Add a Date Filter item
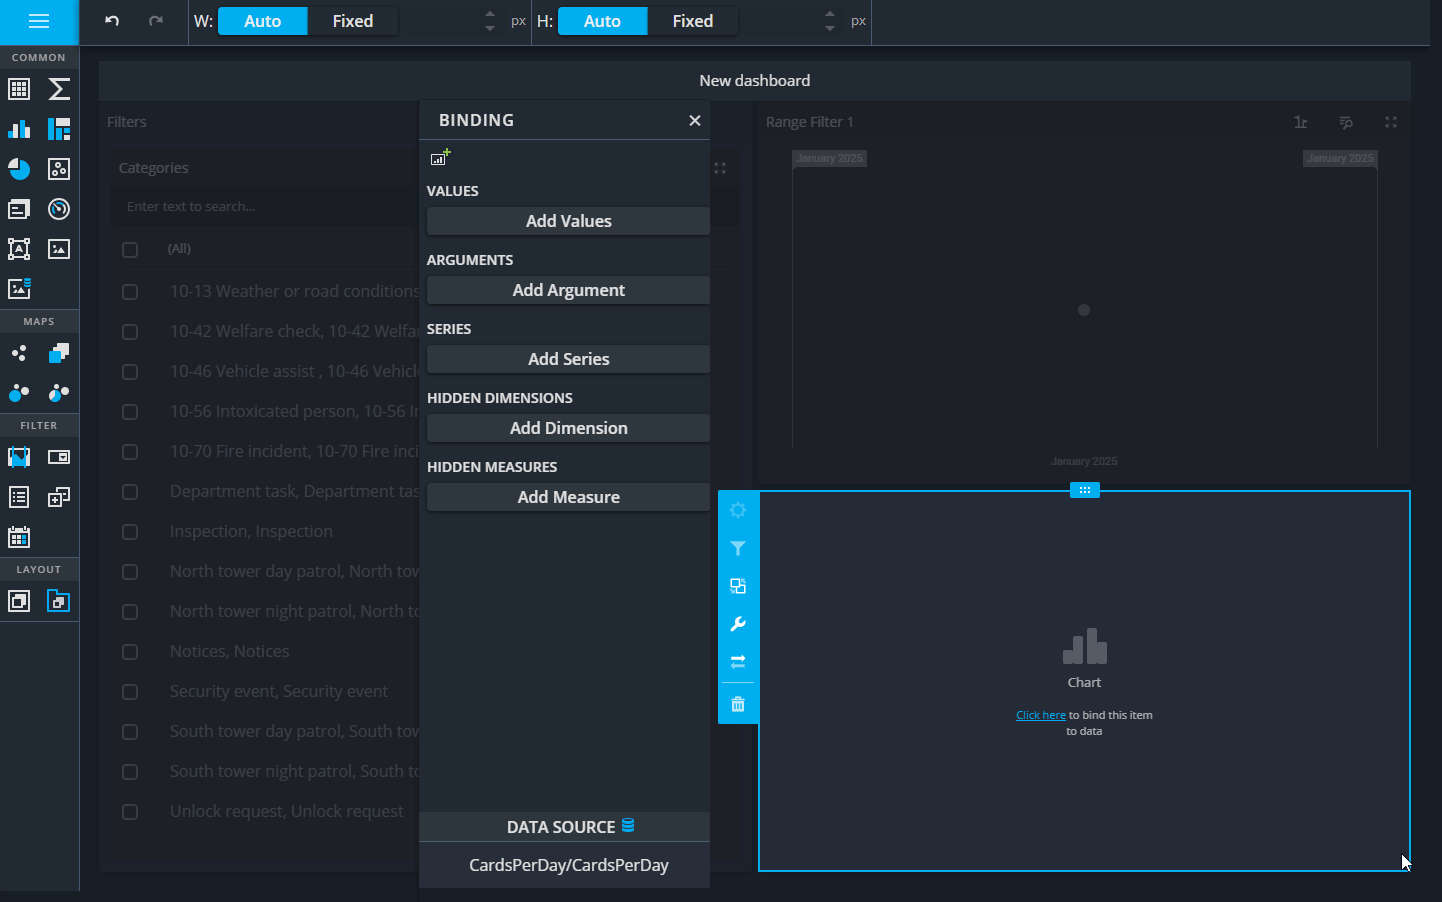Image resolution: width=1442 pixels, height=902 pixels. [x=19, y=537]
